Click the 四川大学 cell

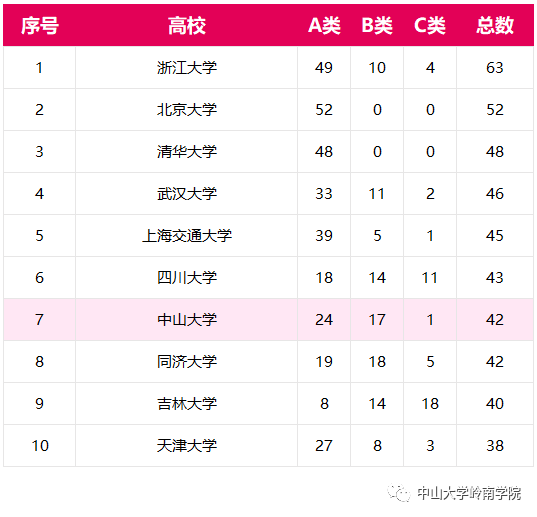(187, 278)
